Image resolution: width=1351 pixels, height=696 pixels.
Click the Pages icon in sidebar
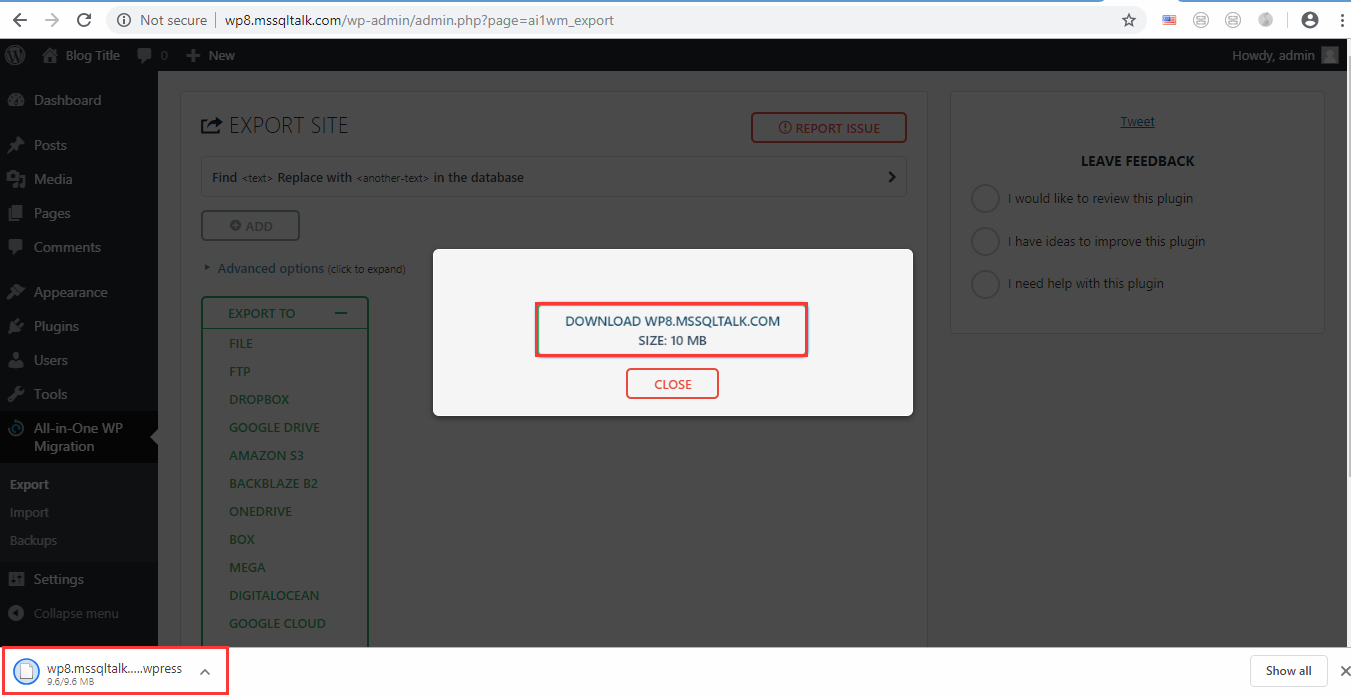15,213
